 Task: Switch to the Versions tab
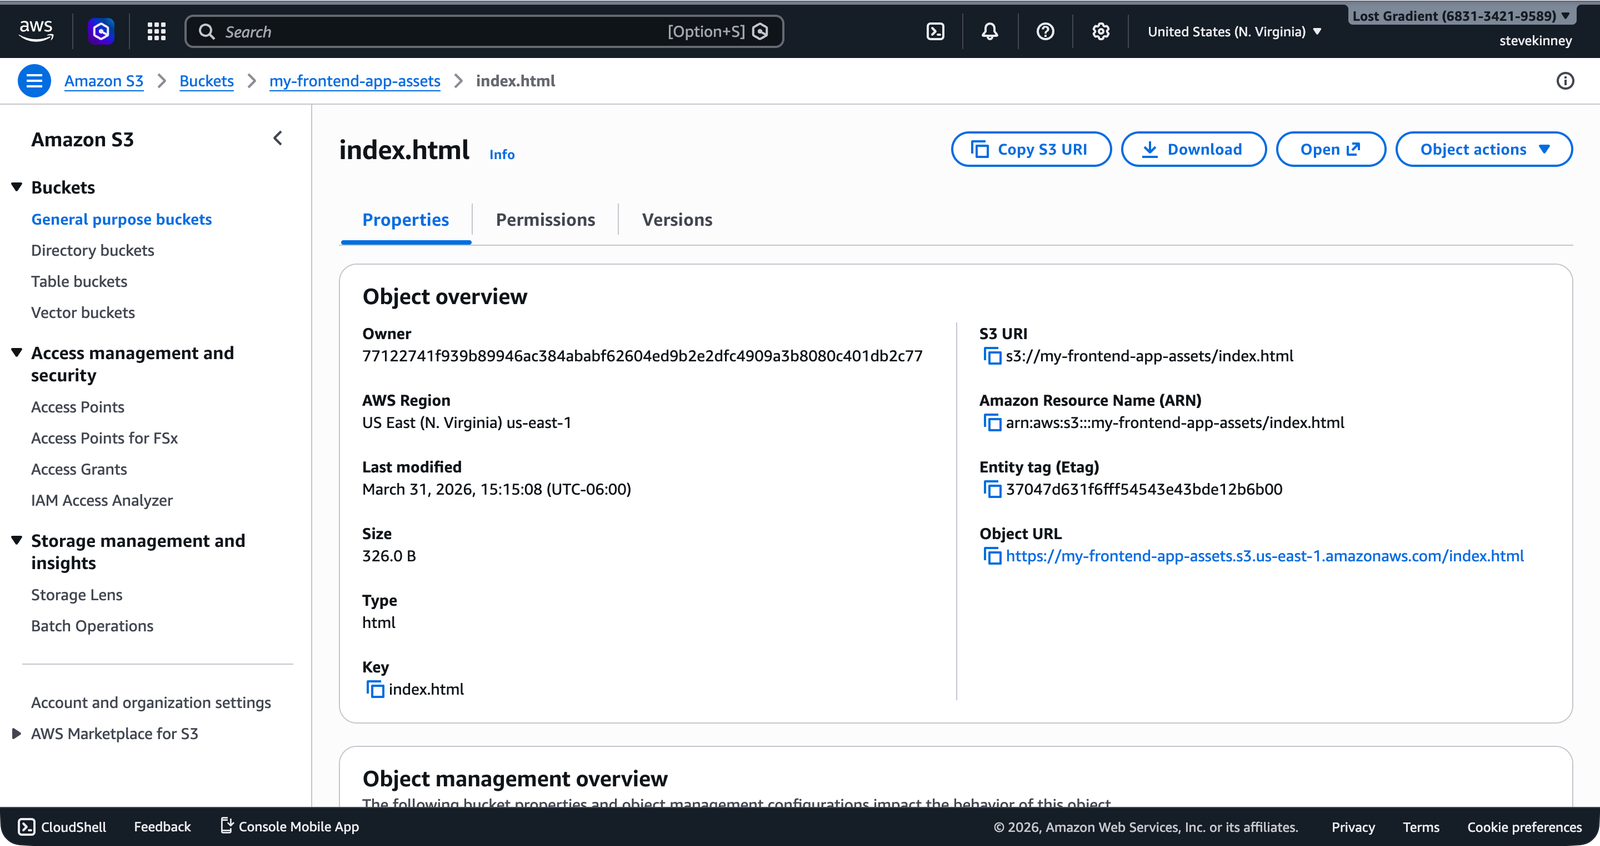click(677, 220)
